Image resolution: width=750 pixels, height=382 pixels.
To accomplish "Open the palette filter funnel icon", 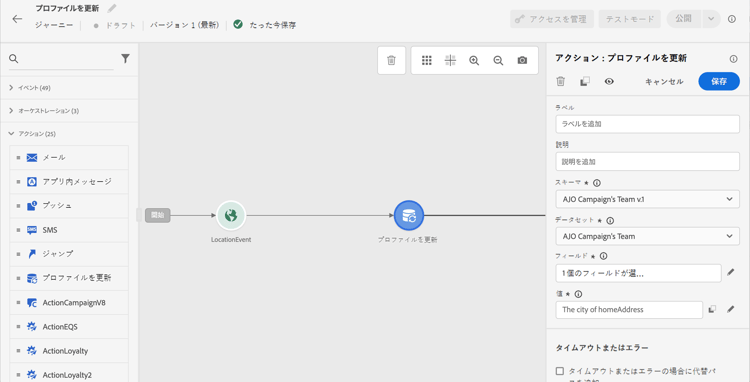I will [125, 59].
